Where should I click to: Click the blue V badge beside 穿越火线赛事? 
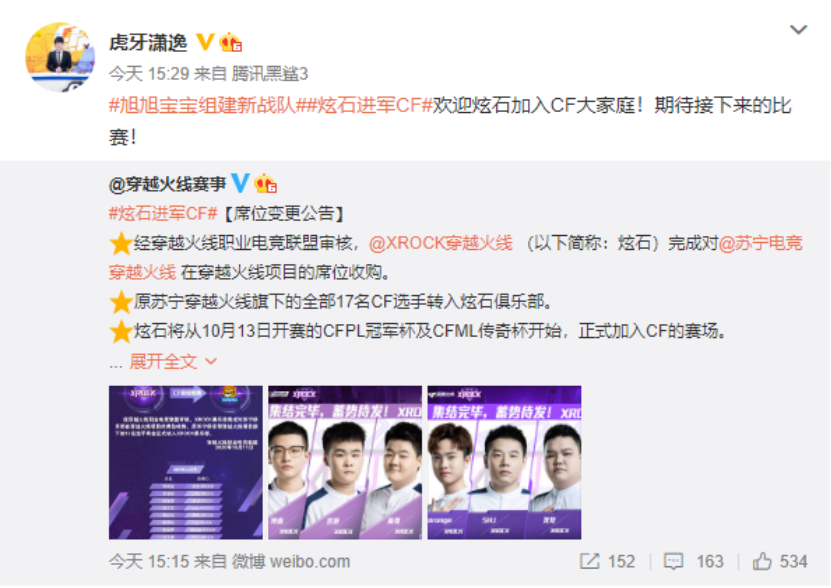240,183
